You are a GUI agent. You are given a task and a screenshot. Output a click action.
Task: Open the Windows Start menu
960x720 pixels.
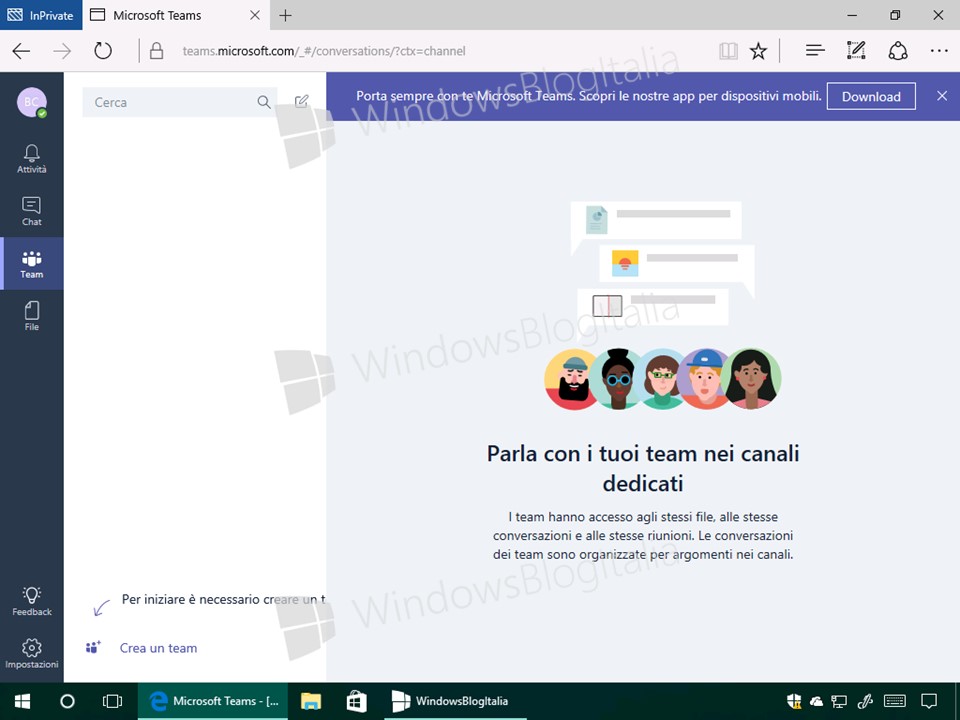tap(23, 701)
